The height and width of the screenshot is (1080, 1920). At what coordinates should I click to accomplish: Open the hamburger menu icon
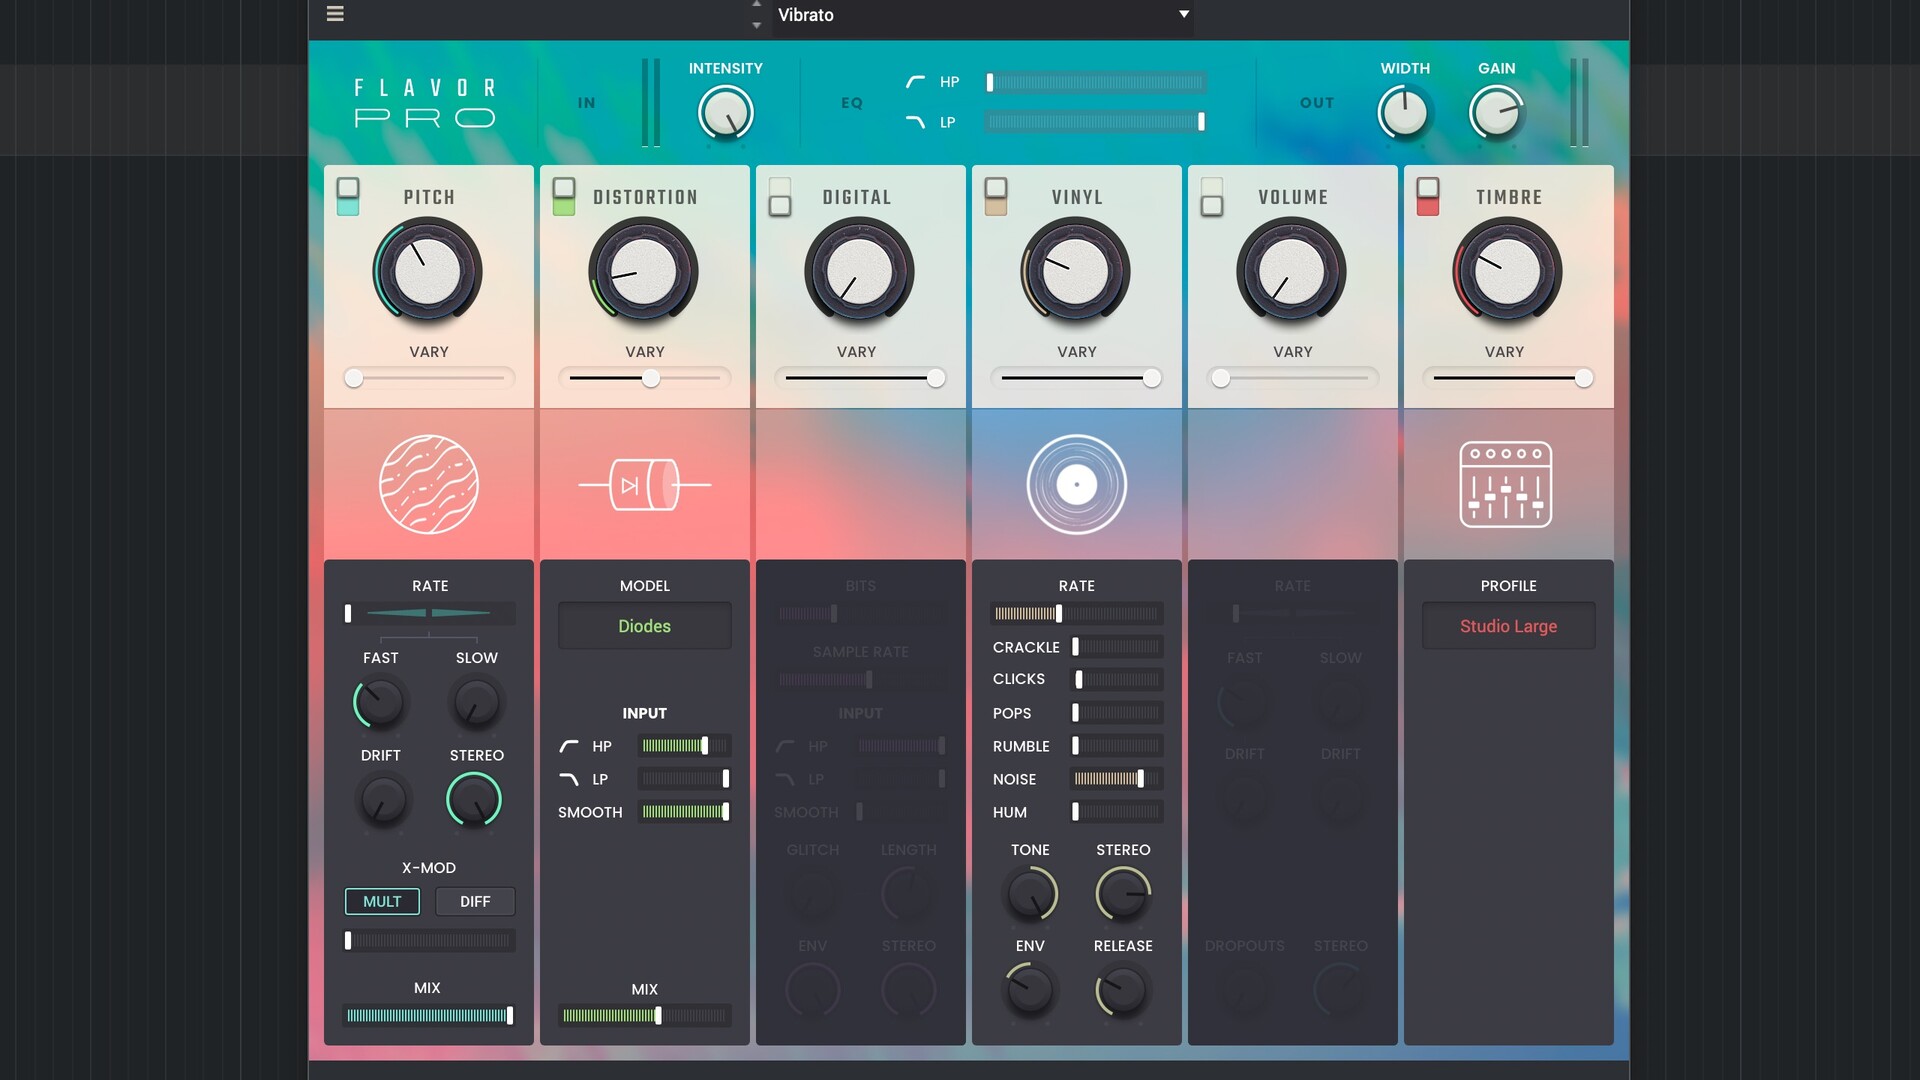[x=335, y=14]
